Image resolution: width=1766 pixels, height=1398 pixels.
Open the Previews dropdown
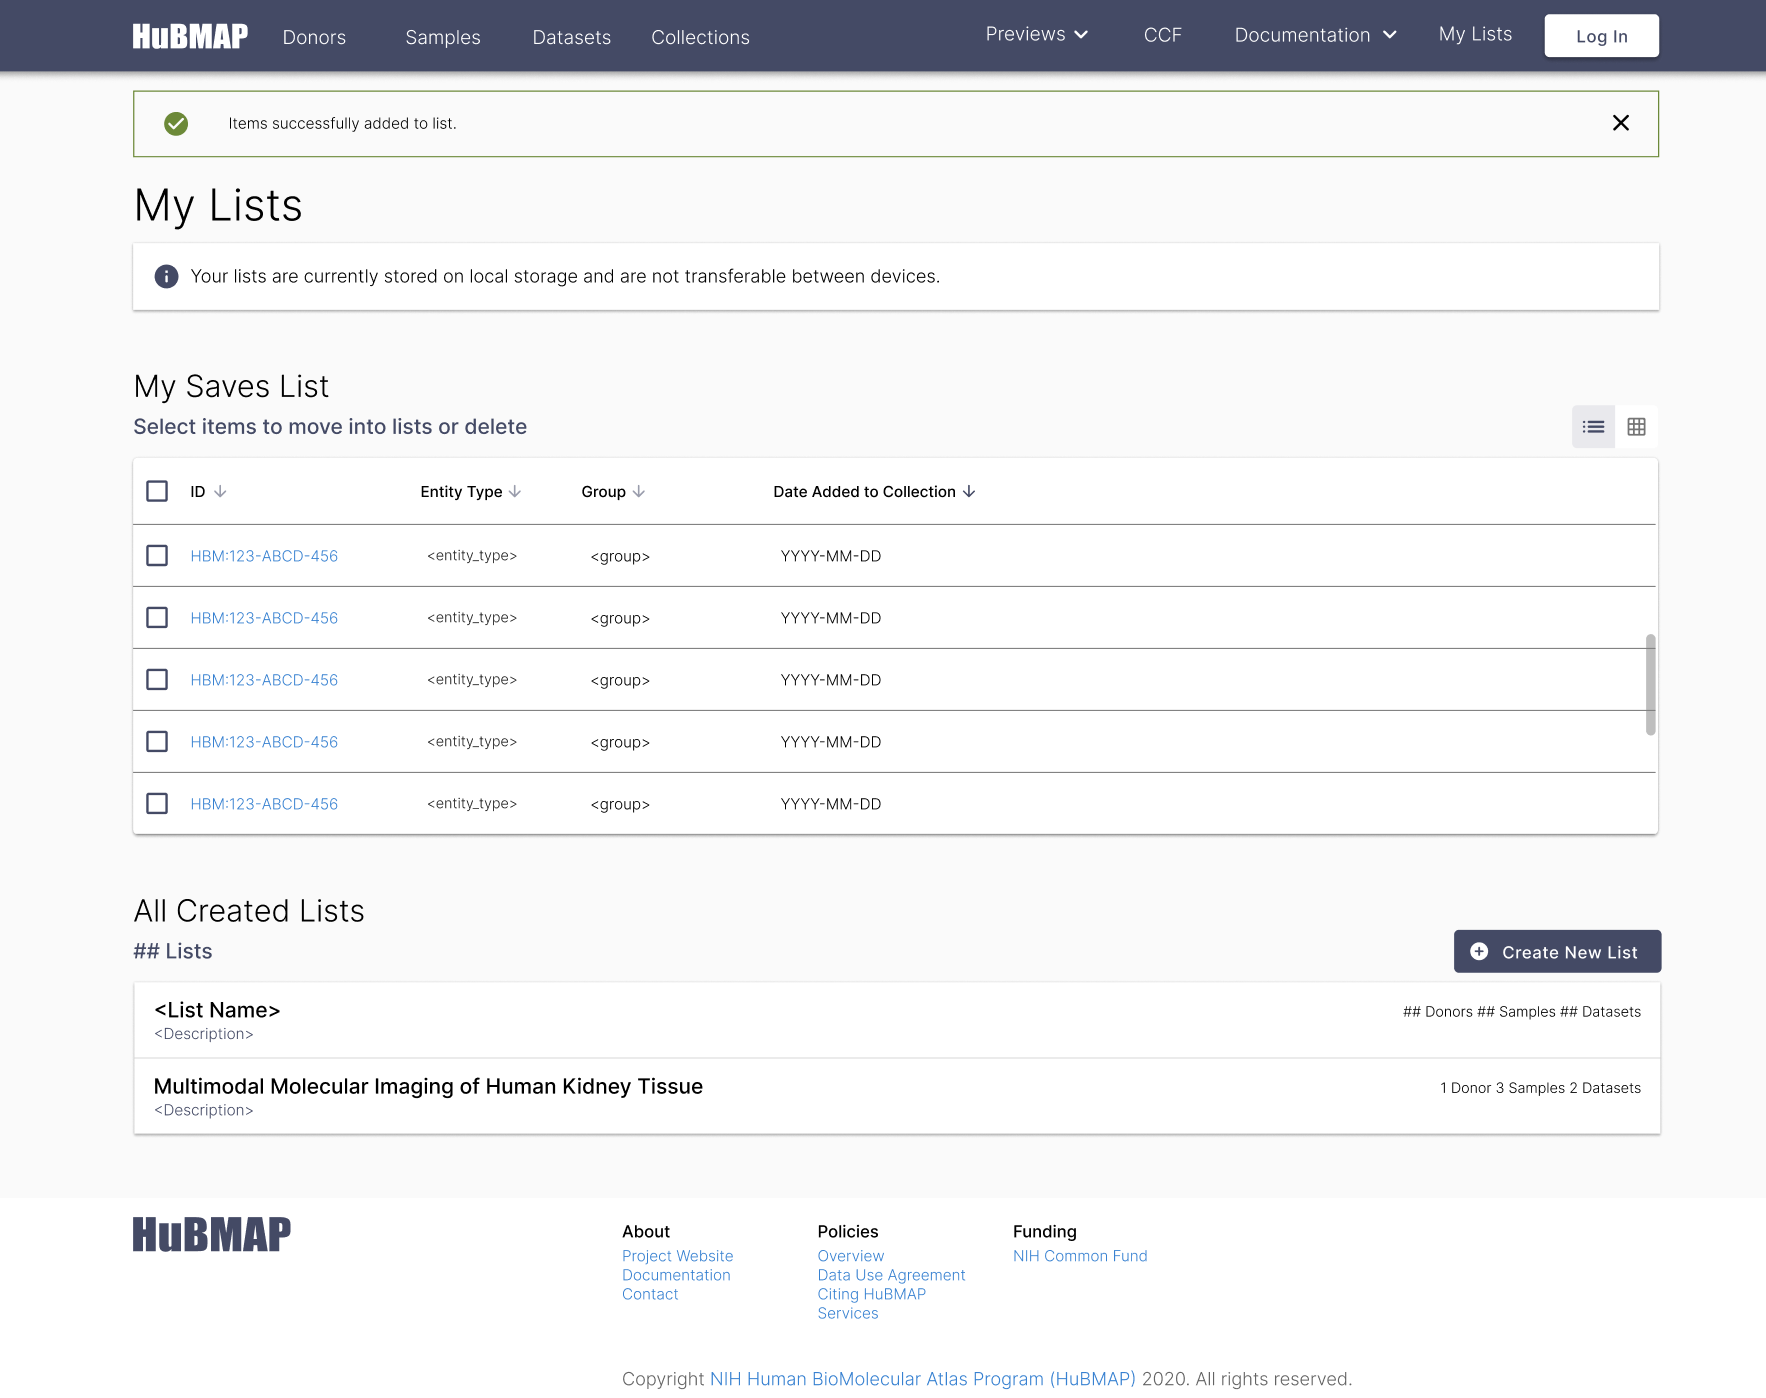point(1036,33)
